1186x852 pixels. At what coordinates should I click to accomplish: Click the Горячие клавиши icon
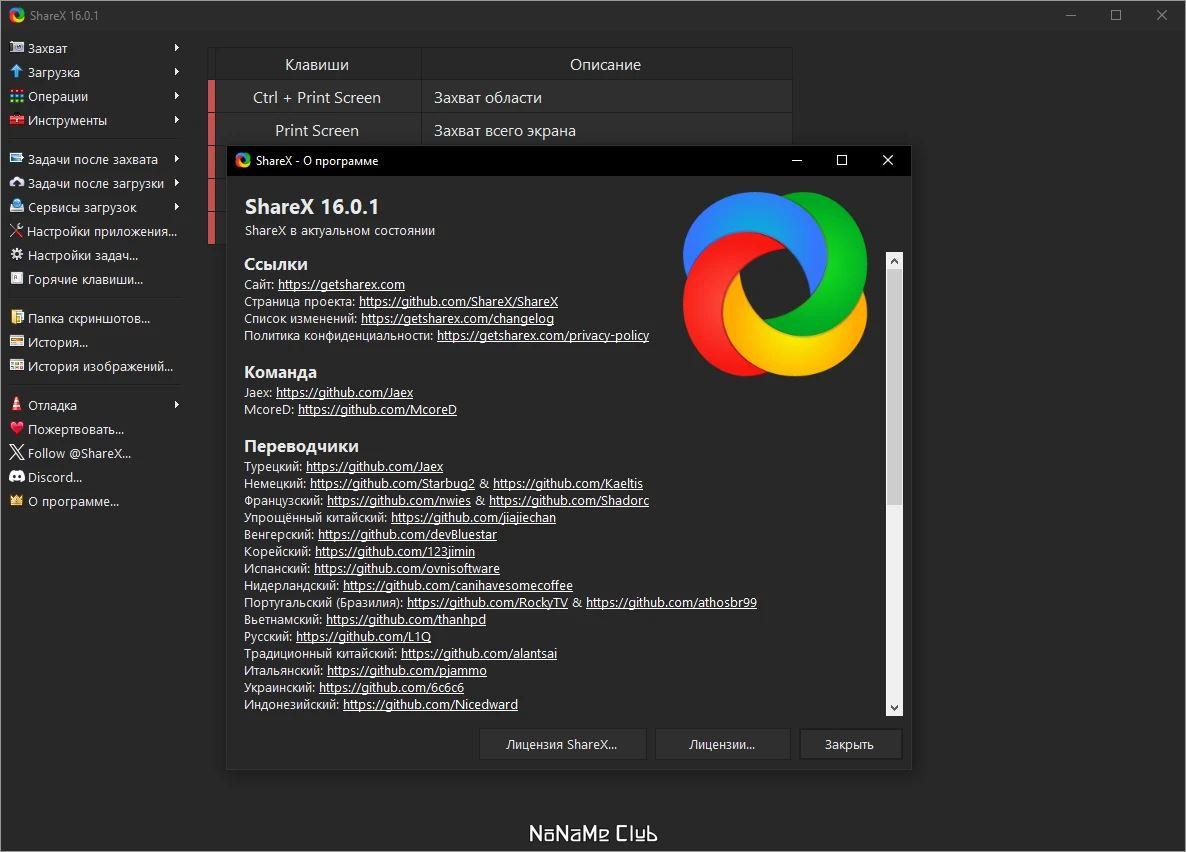[17, 278]
